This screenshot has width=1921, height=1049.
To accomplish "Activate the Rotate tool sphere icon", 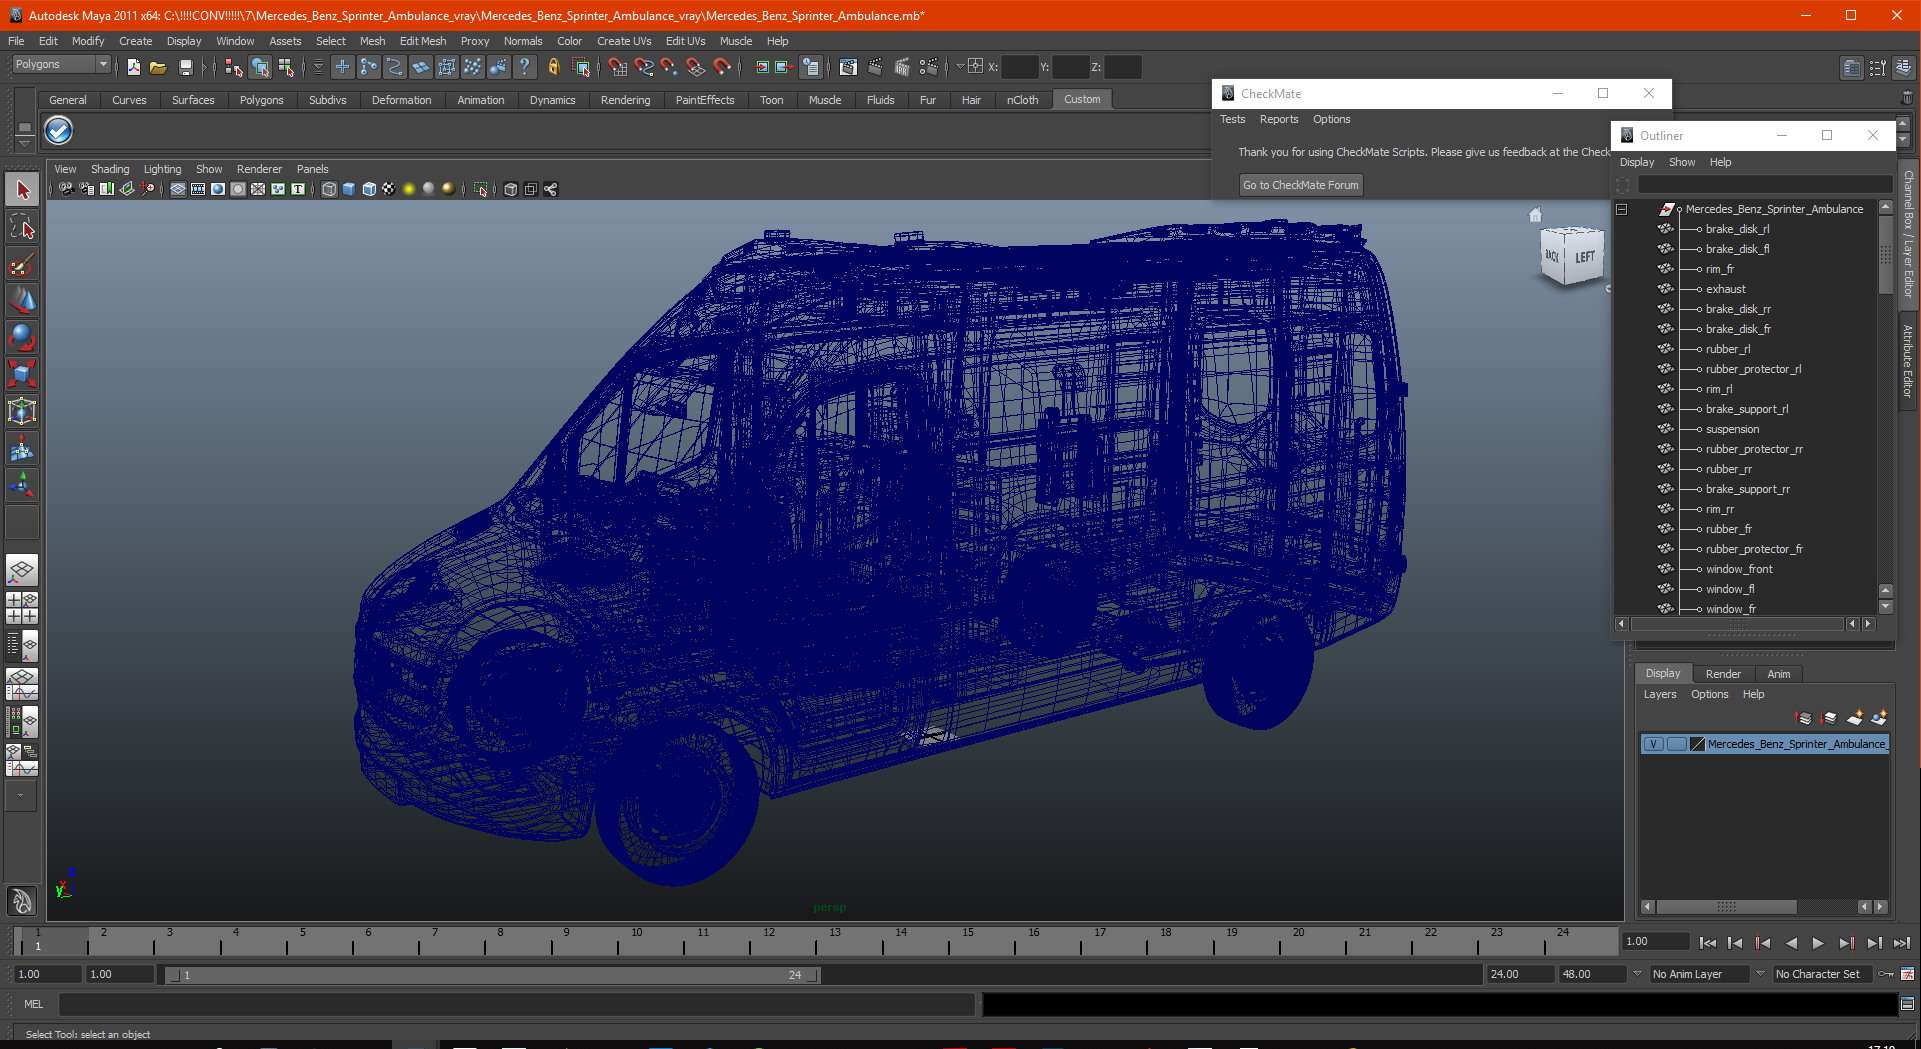I will (x=22, y=337).
